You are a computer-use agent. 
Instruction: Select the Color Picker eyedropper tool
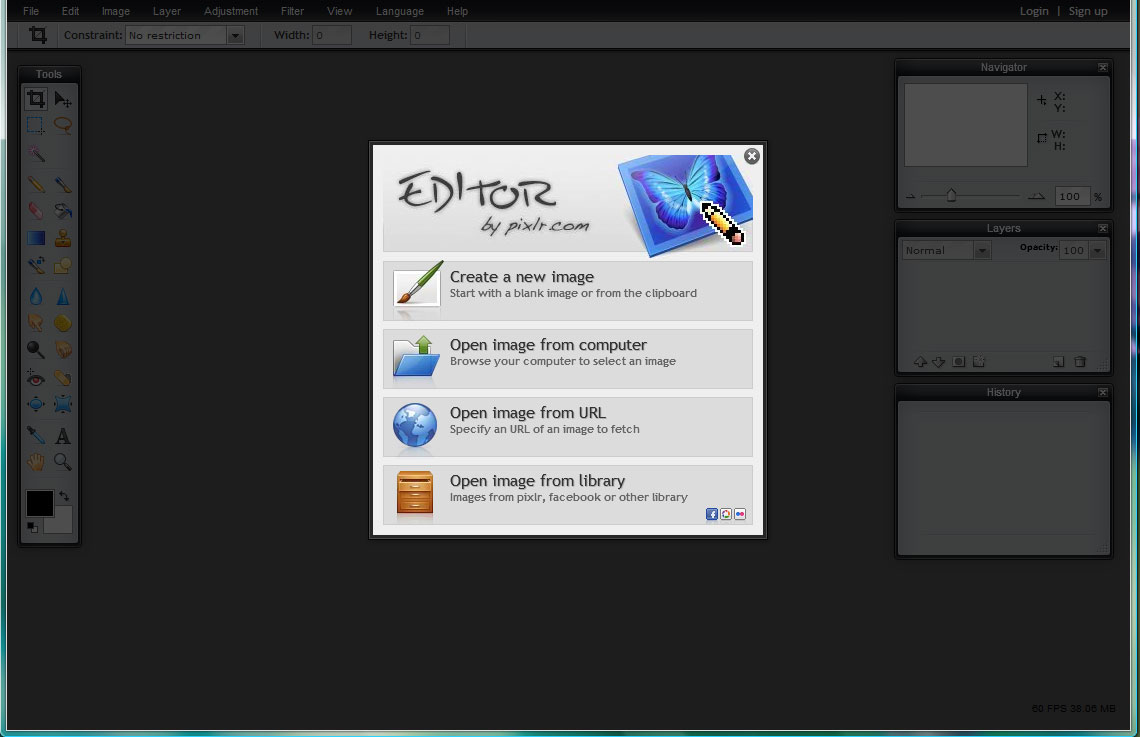tap(36, 435)
